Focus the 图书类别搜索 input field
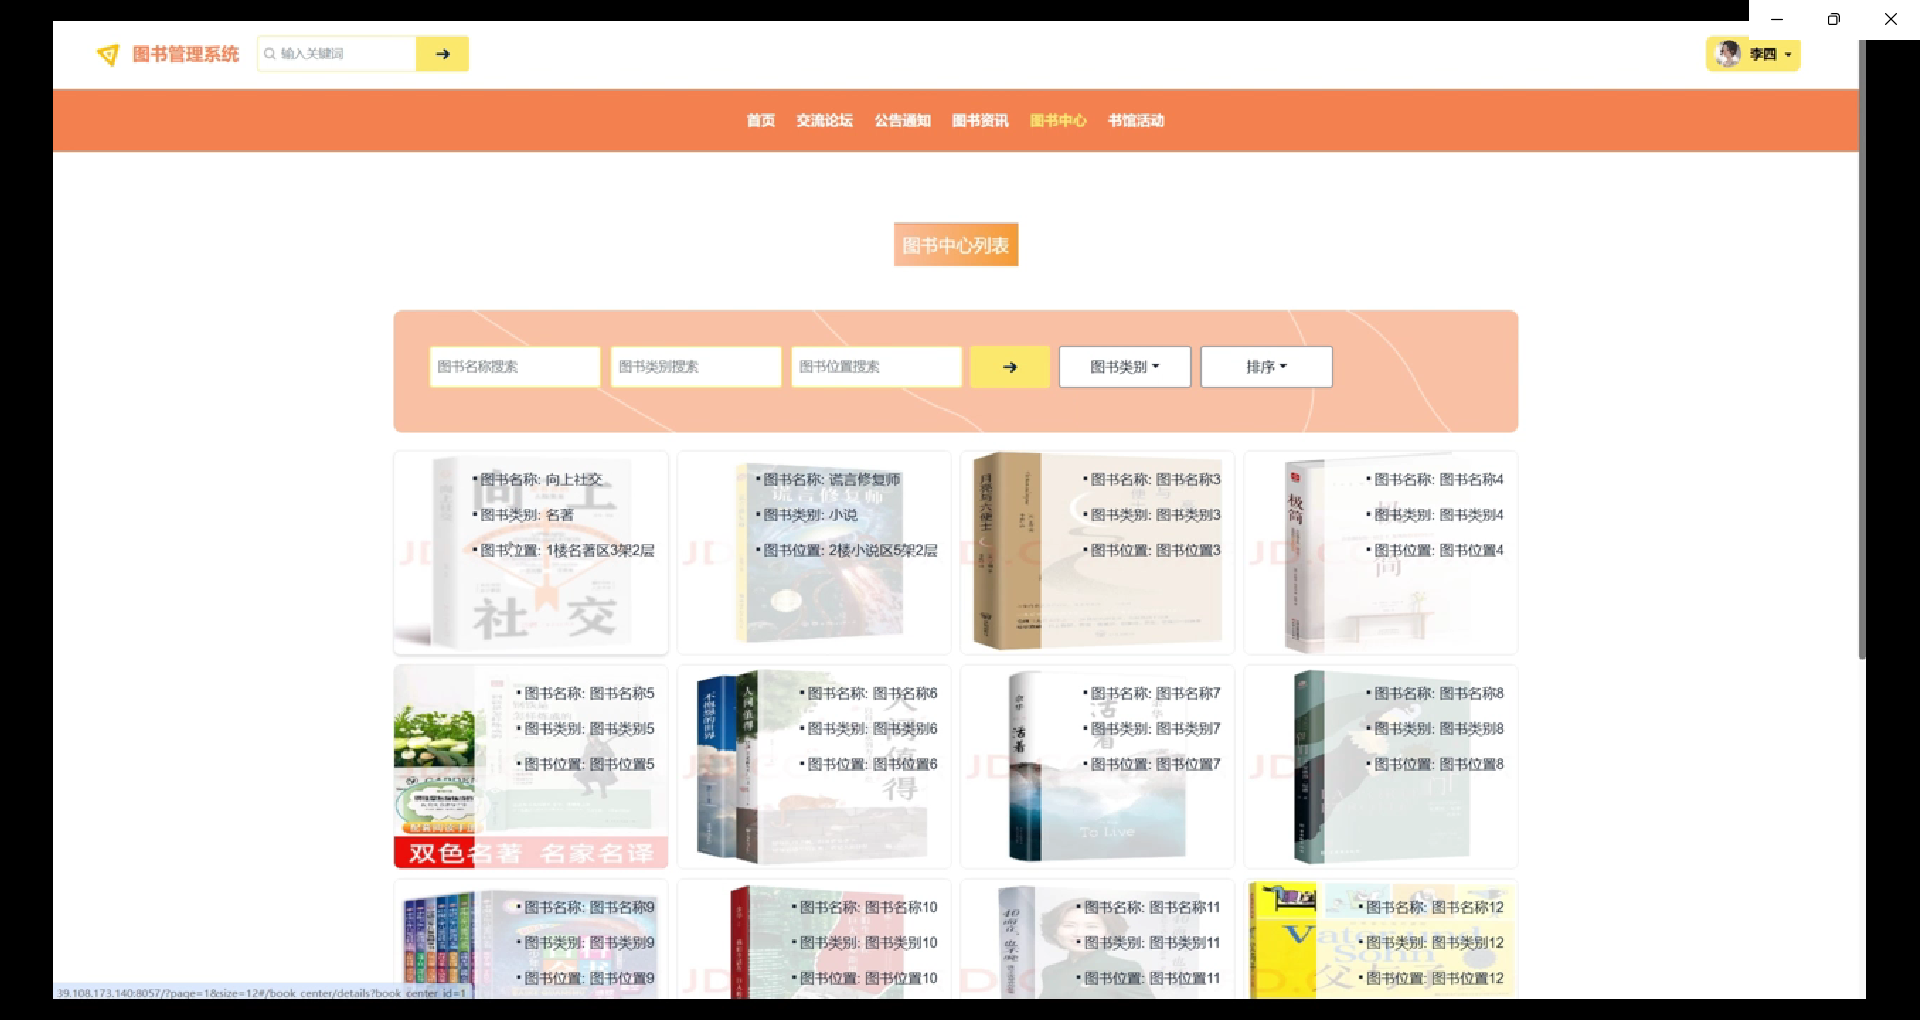The image size is (1920, 1020). (696, 367)
